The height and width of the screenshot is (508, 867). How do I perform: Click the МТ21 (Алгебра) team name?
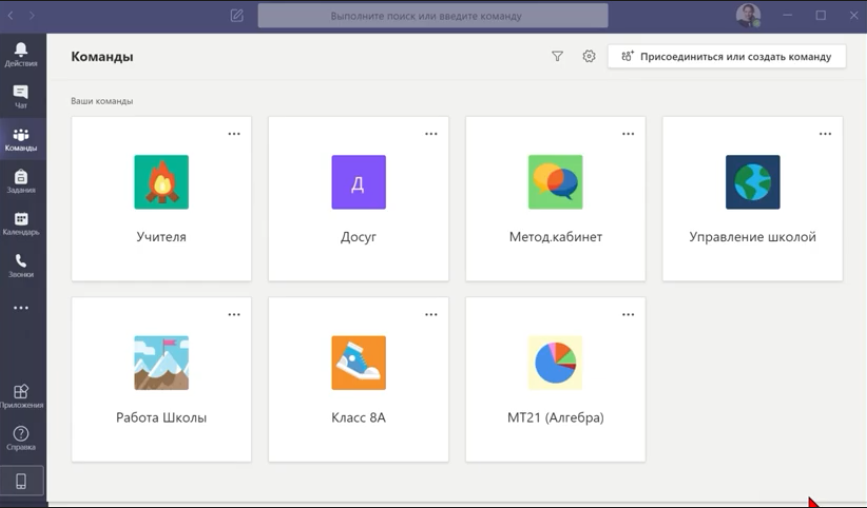pyautogui.click(x=555, y=417)
